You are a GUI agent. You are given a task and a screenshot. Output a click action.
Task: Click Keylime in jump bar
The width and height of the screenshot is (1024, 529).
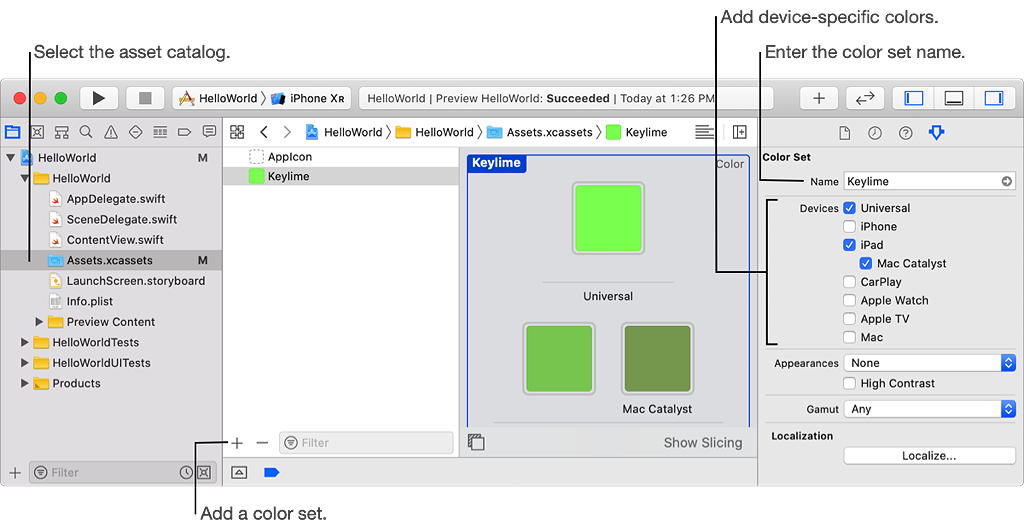[x=637, y=132]
